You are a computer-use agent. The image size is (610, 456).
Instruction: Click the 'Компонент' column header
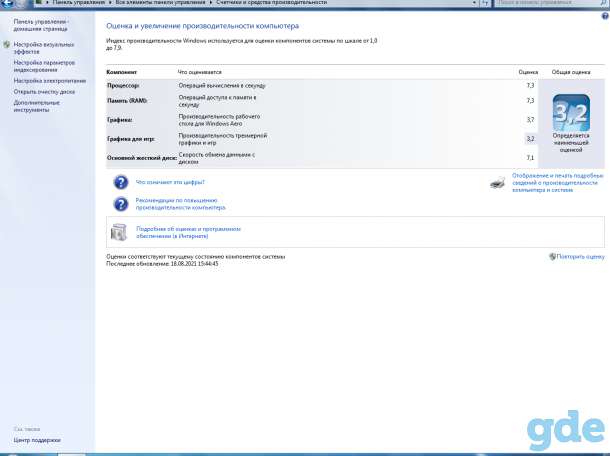tap(121, 72)
